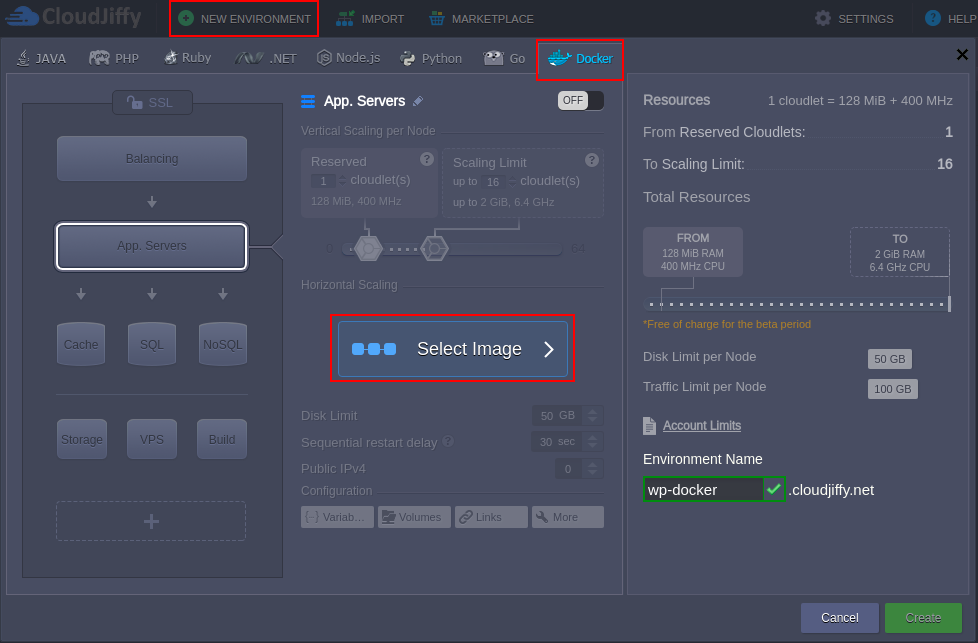Show help for Scaling Limit
Viewport: 978px width, 643px height.
592,160
